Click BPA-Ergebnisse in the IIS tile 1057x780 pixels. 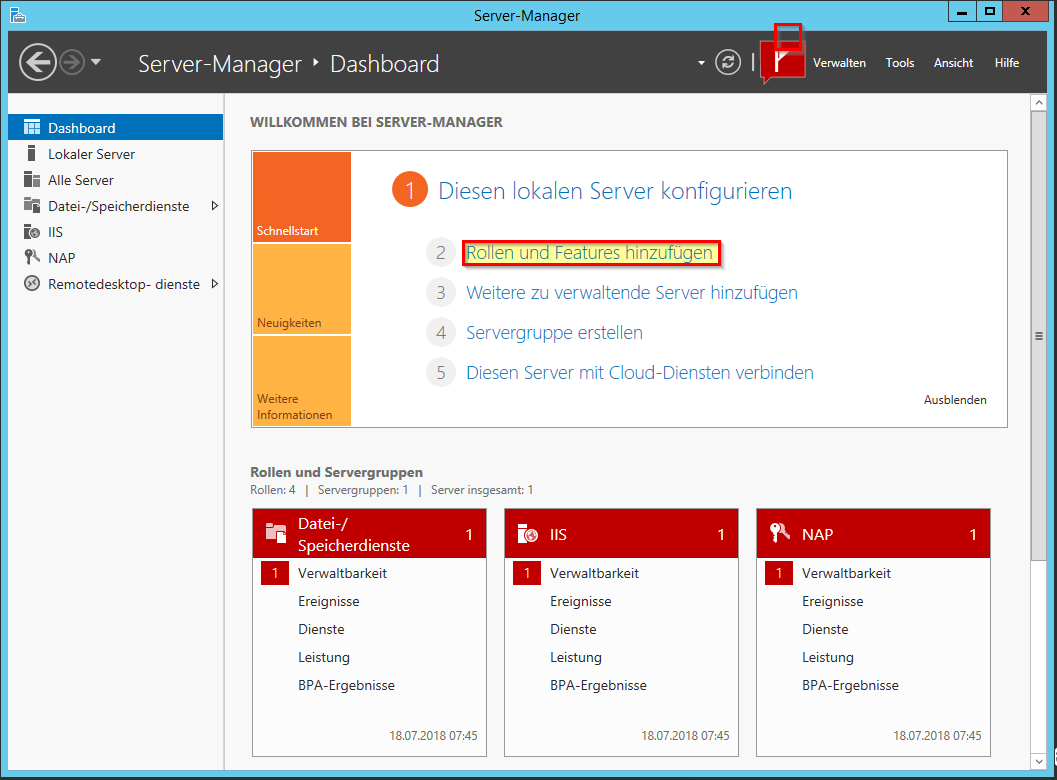599,685
